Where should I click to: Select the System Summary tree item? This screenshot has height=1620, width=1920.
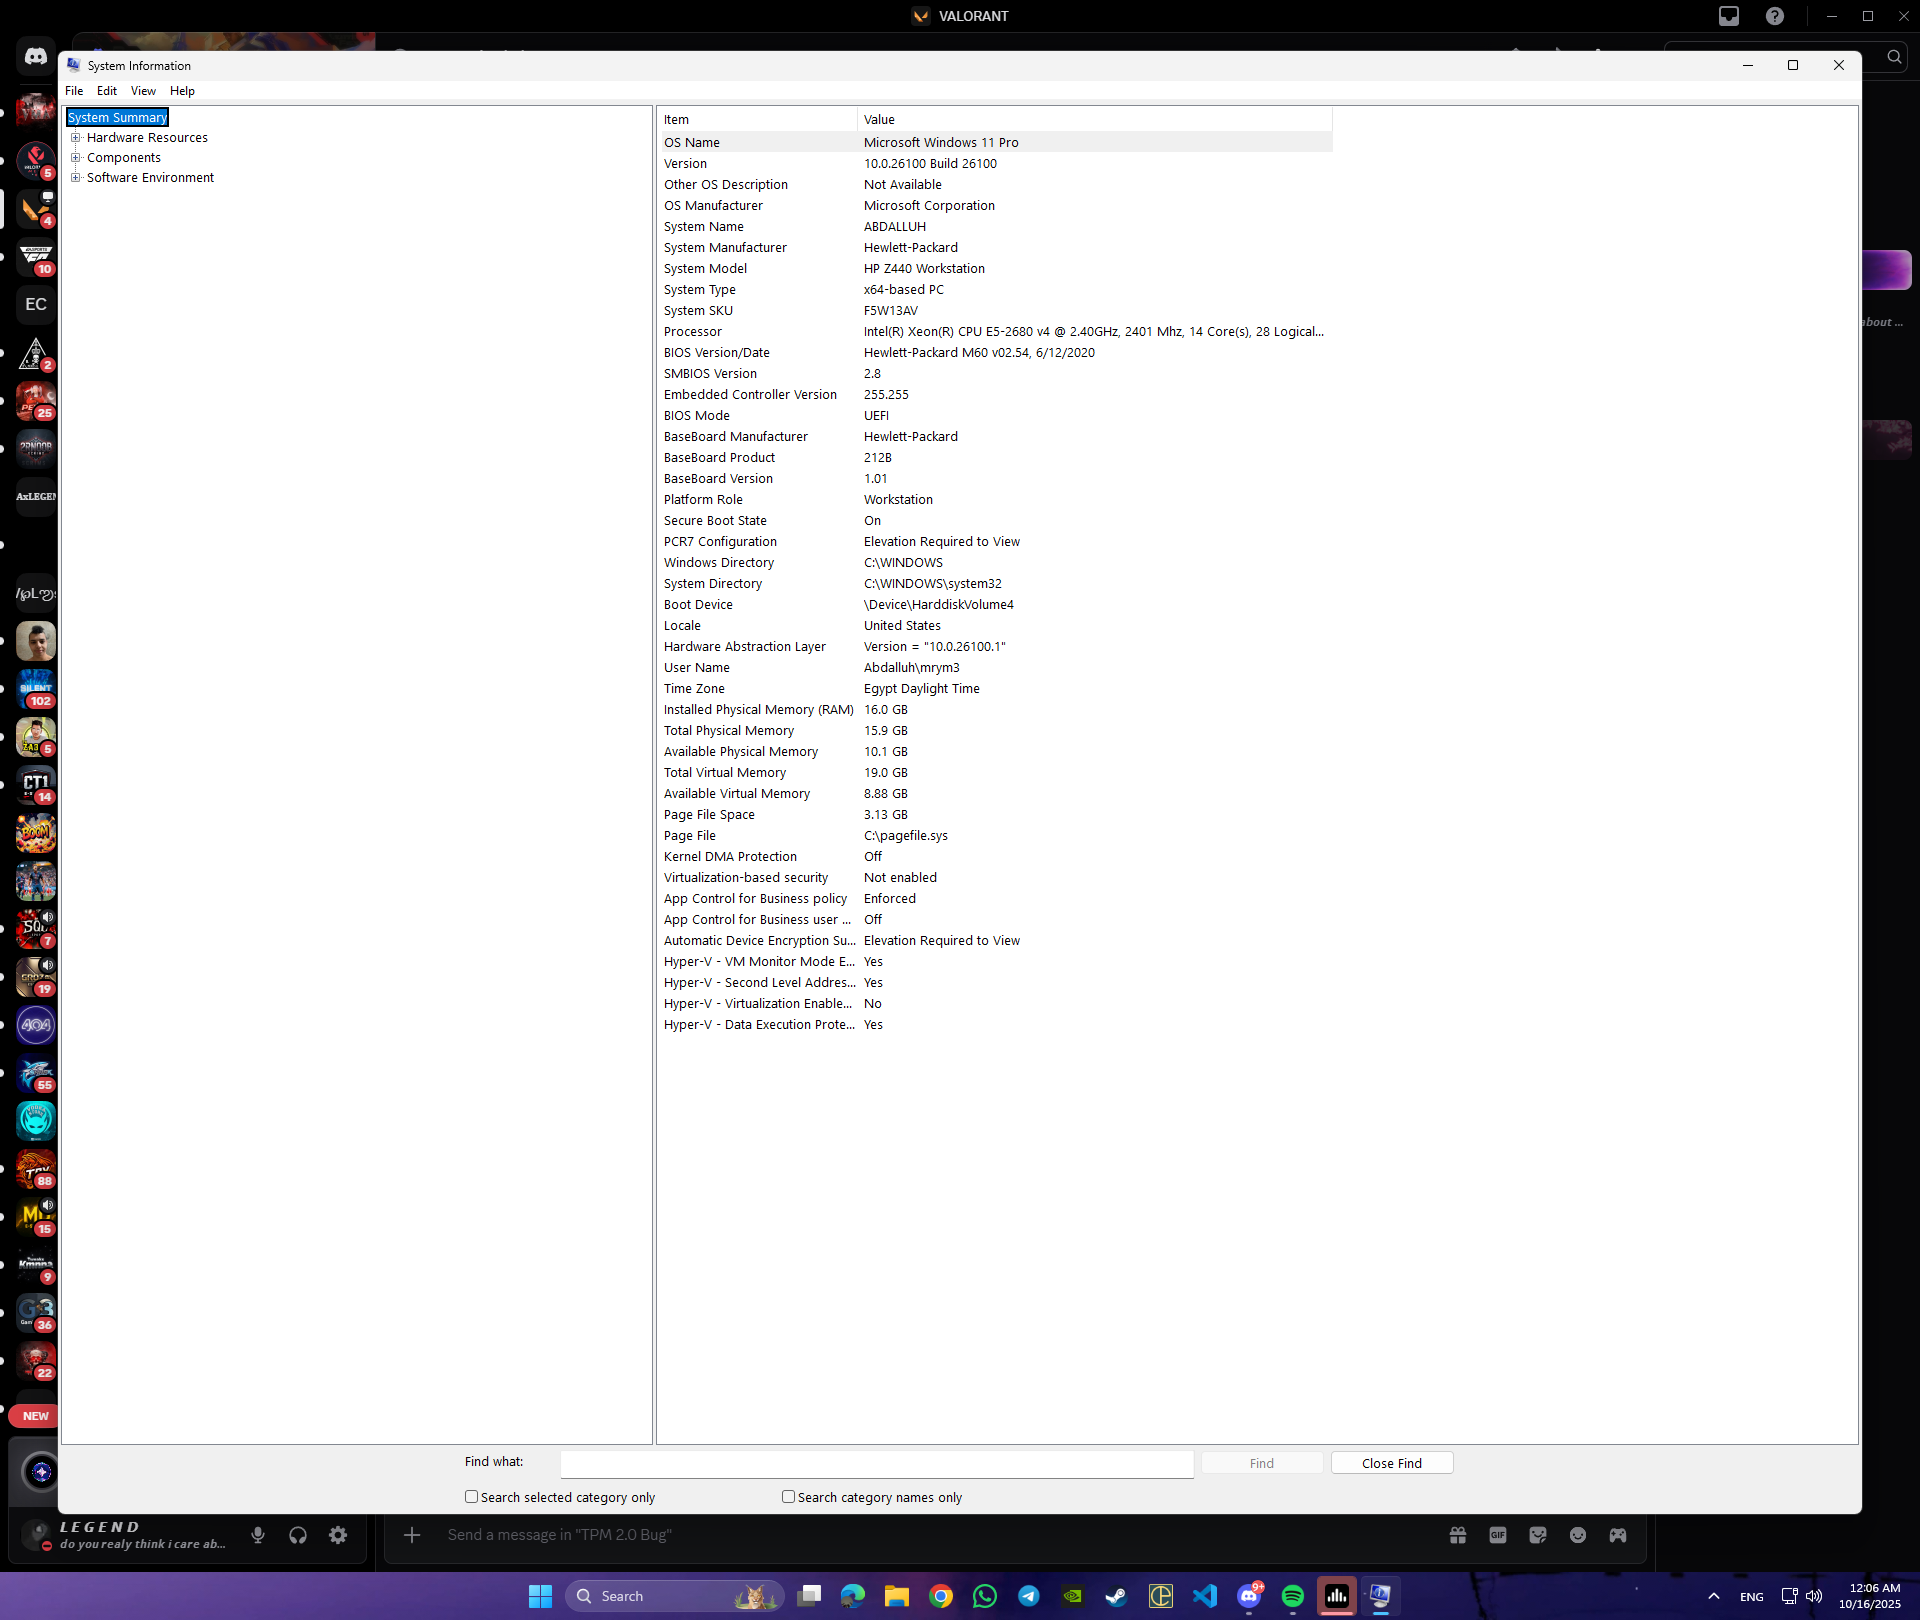point(117,118)
